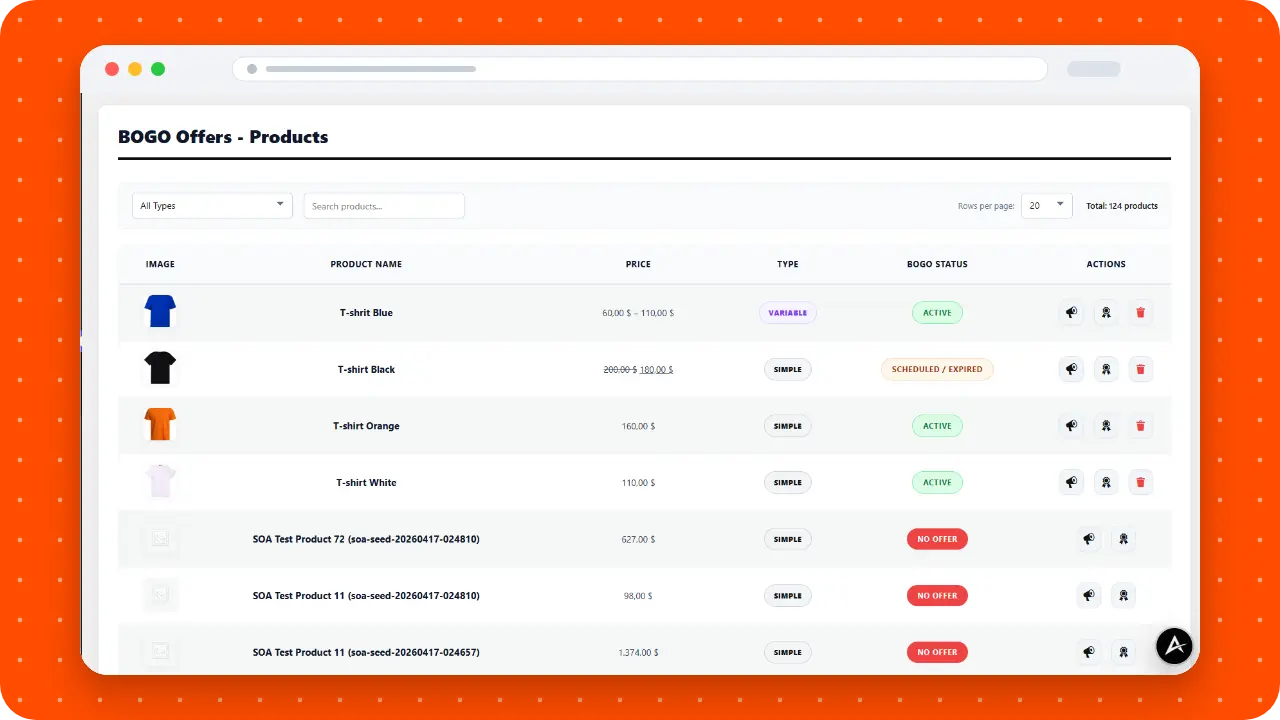Click trash icon in T-shirt White row
Viewport: 1280px width, 720px height.
pyautogui.click(x=1140, y=482)
